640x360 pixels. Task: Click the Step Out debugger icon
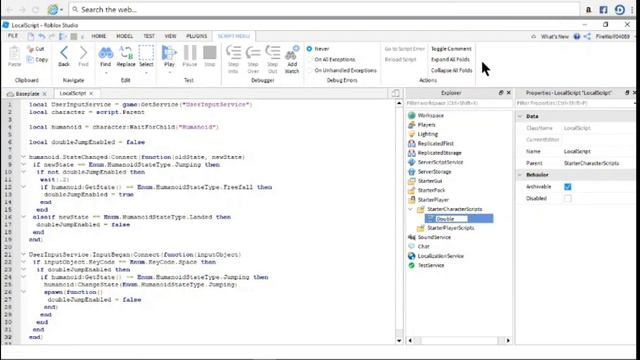(x=273, y=53)
